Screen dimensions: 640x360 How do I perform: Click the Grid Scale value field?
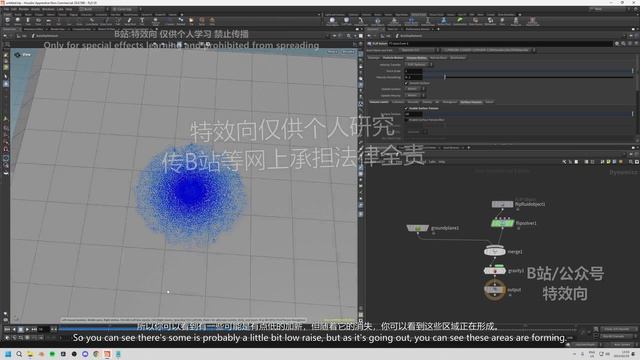(413, 71)
